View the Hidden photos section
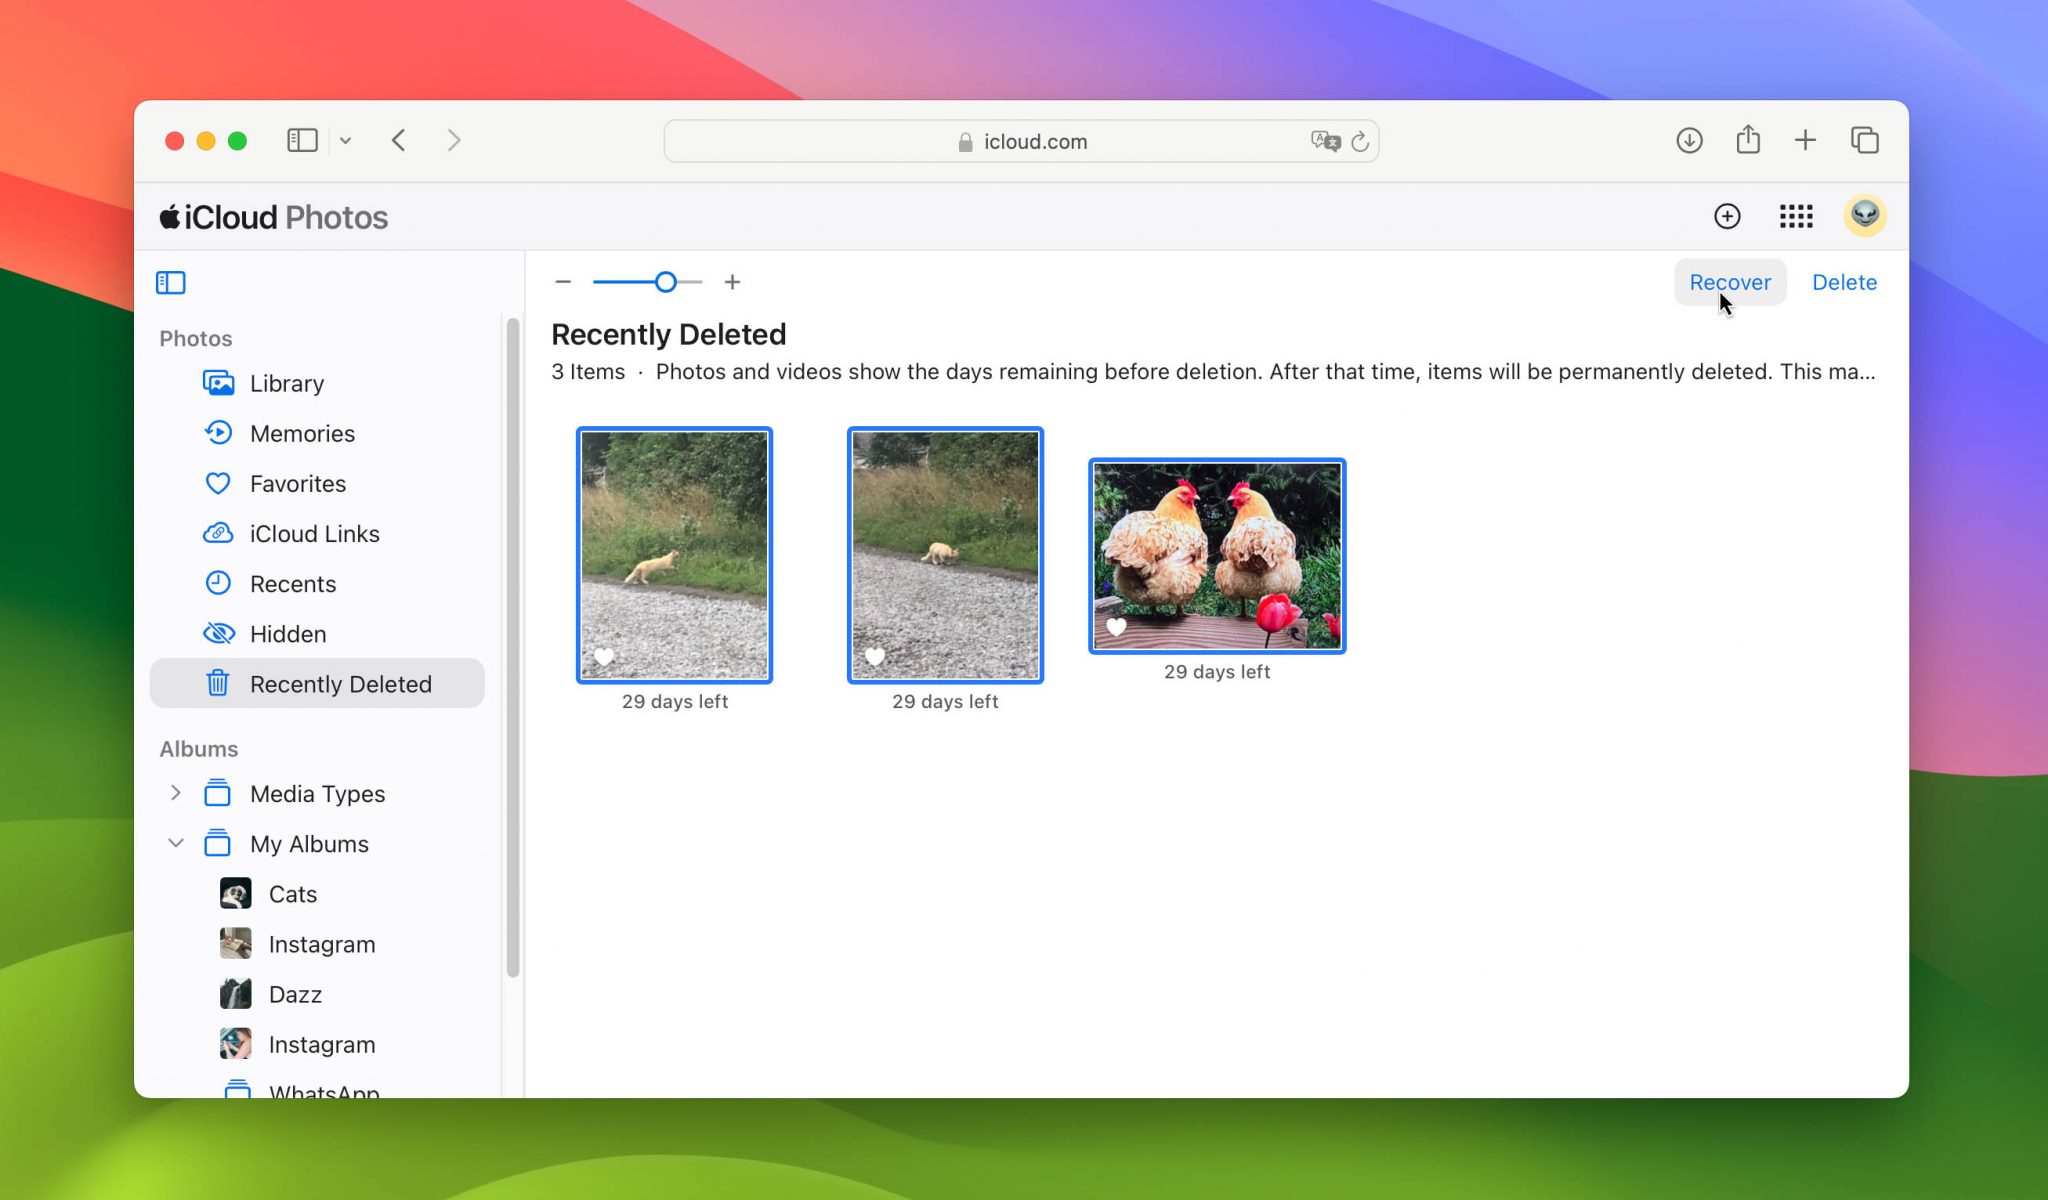 coord(288,633)
